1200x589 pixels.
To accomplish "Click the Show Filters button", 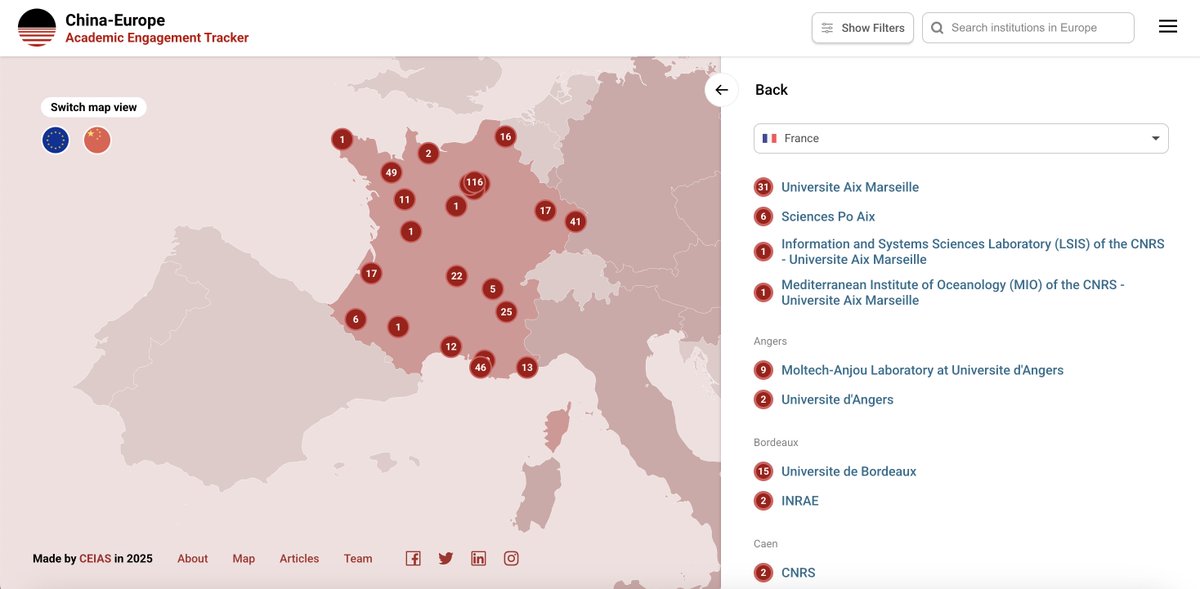I will tap(862, 28).
